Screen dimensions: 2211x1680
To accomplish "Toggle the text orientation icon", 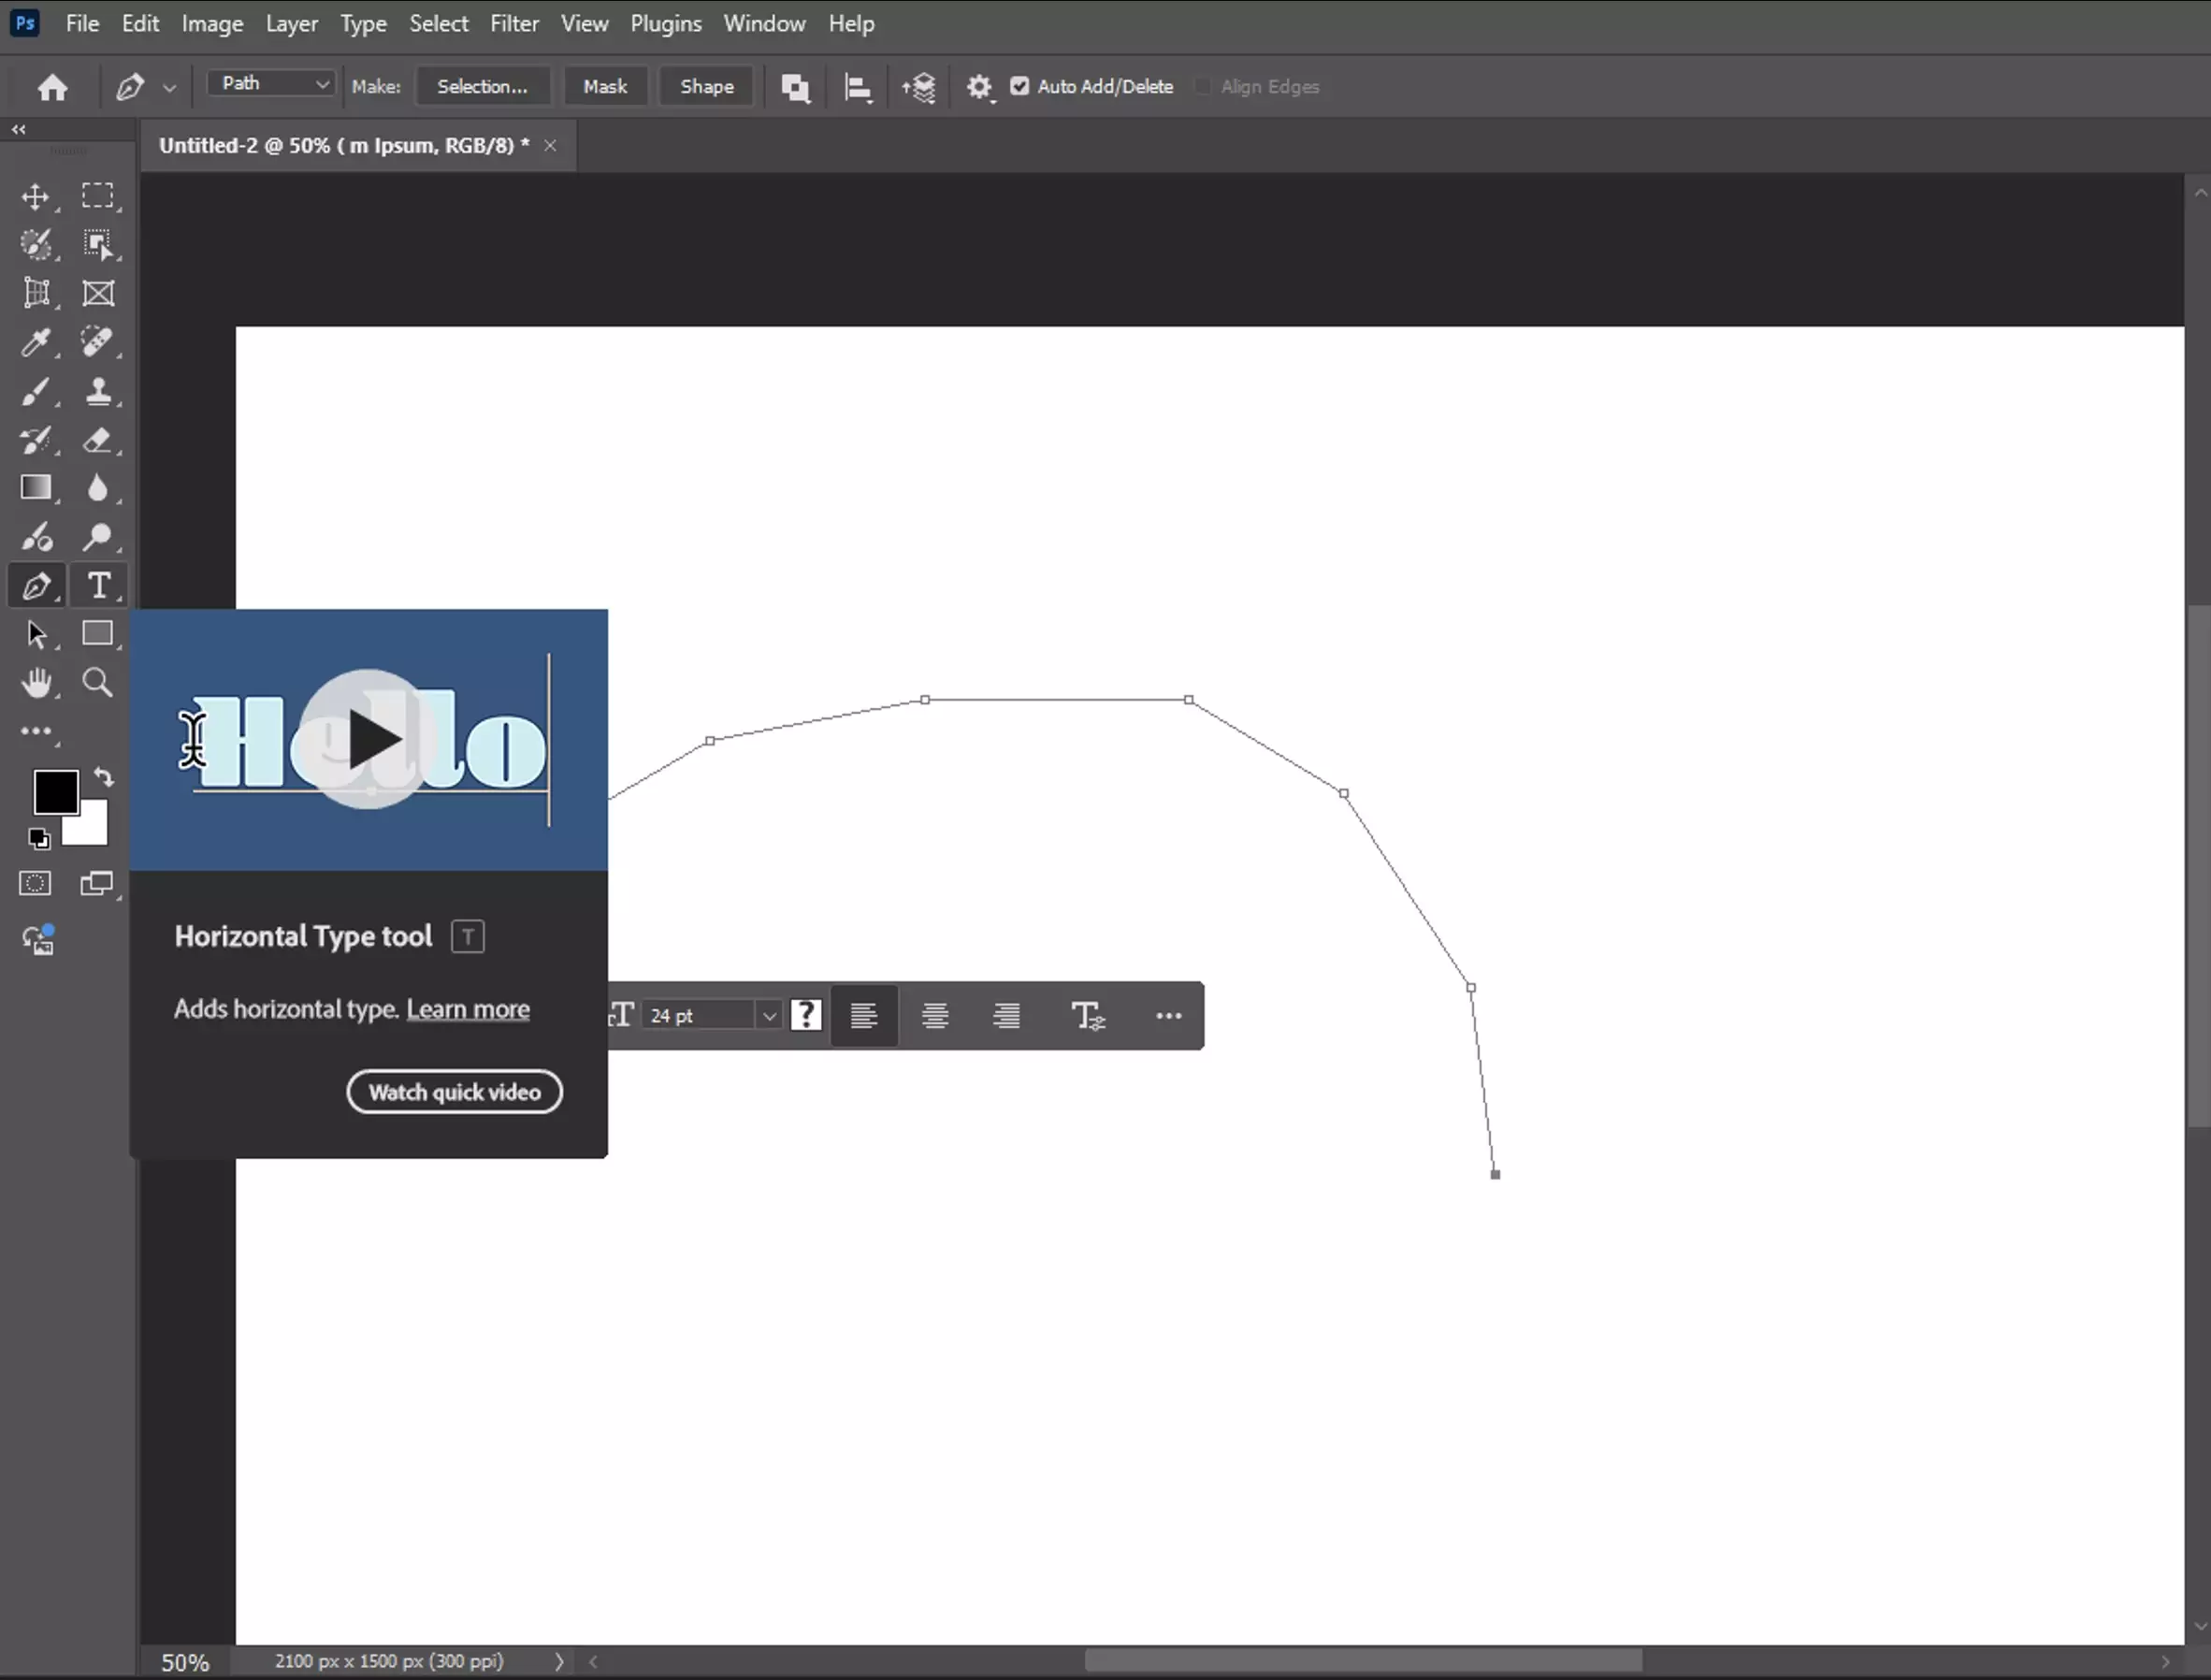I will tap(1089, 1015).
